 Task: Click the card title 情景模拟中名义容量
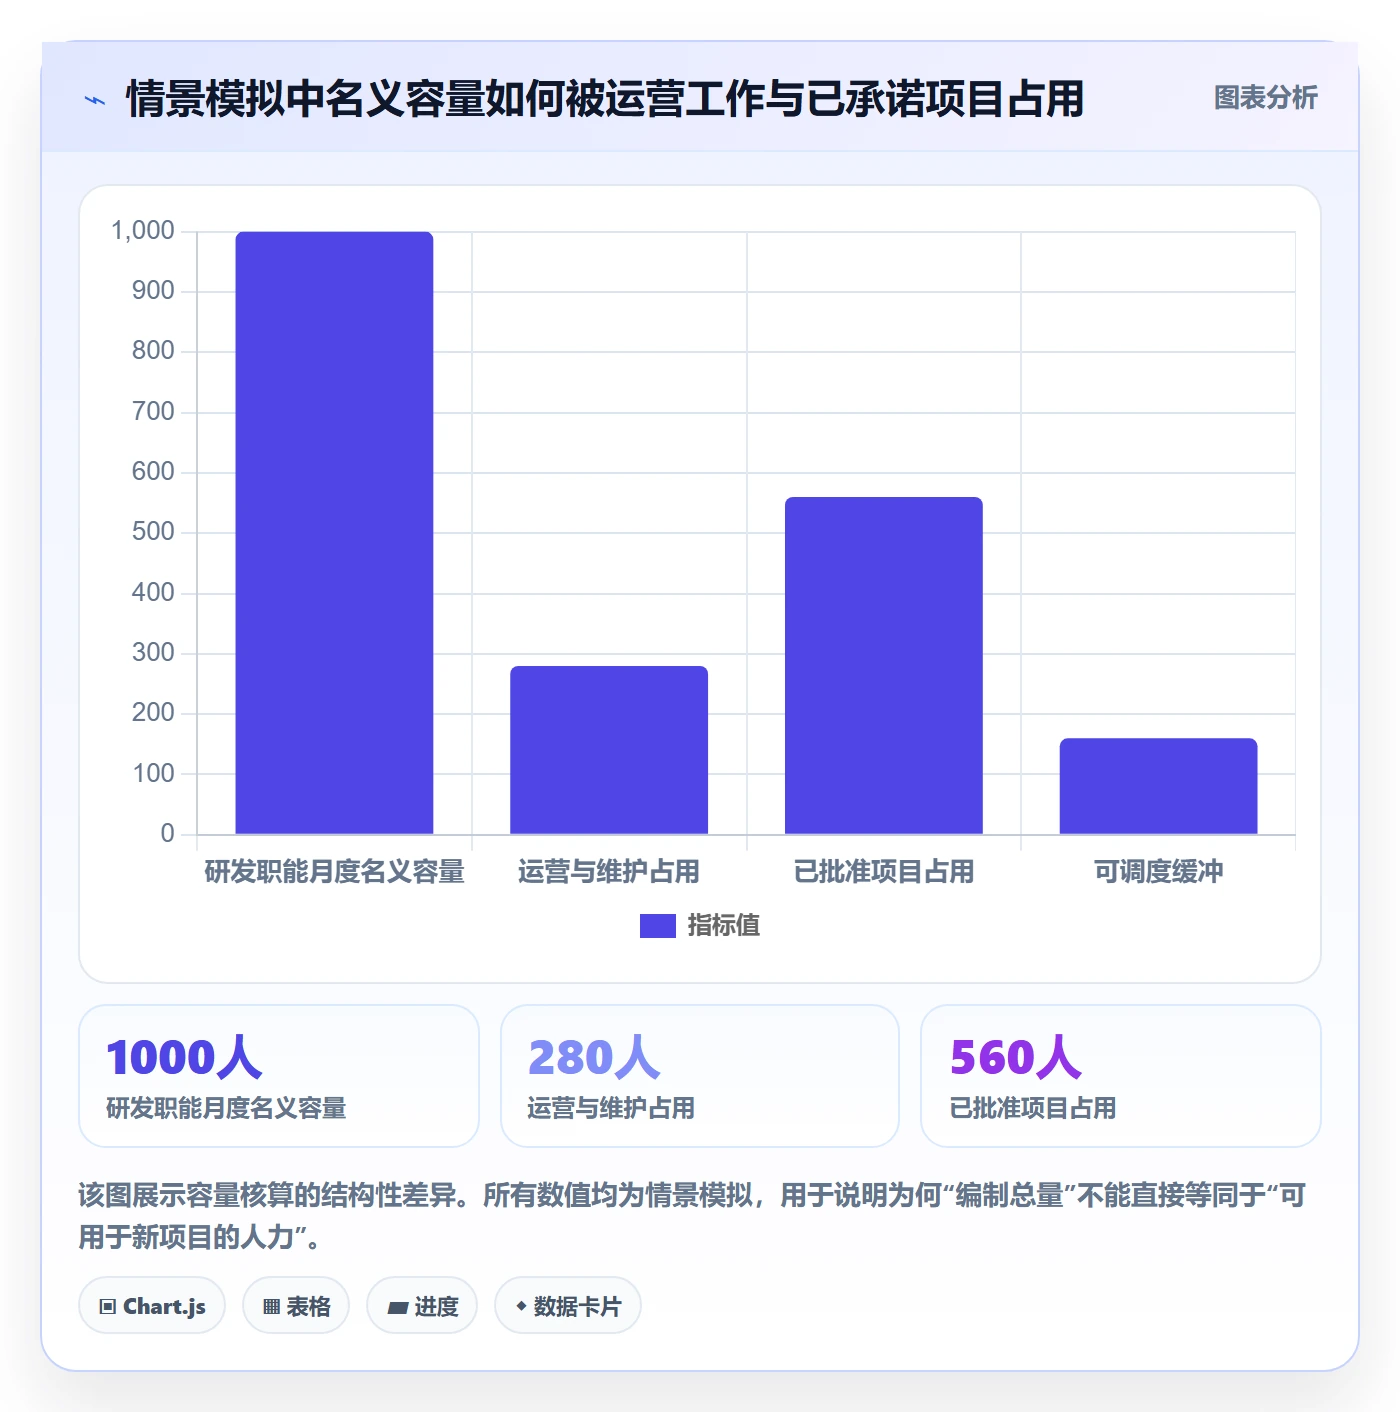pos(605,99)
